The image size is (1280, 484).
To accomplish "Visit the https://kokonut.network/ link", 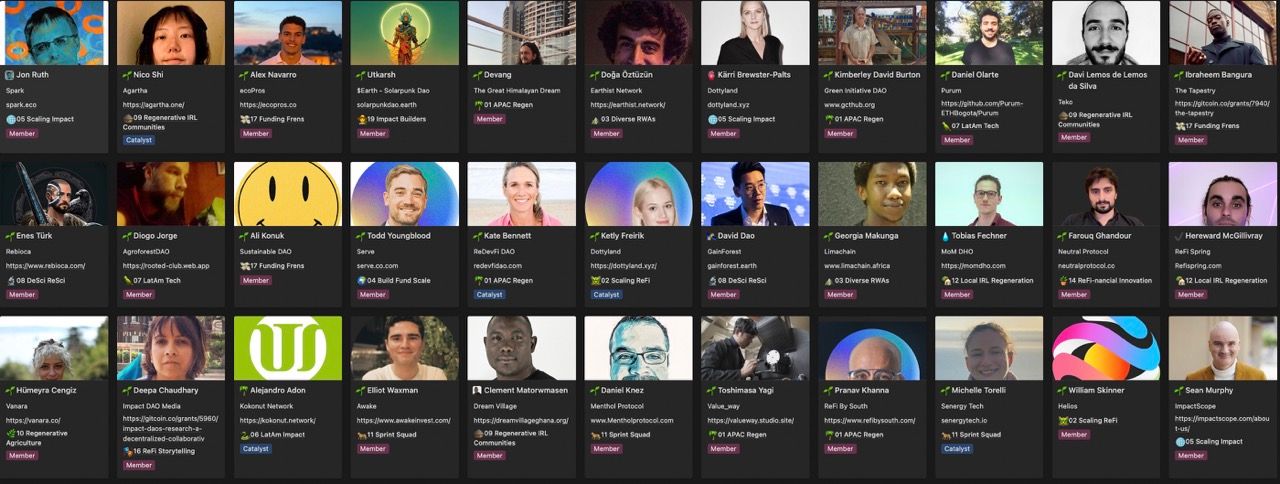I will (277, 421).
